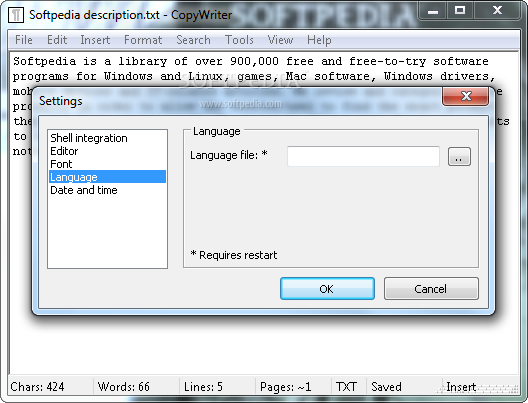Image resolution: width=528 pixels, height=403 pixels.
Task: Select Language settings category
Action: coord(107,177)
